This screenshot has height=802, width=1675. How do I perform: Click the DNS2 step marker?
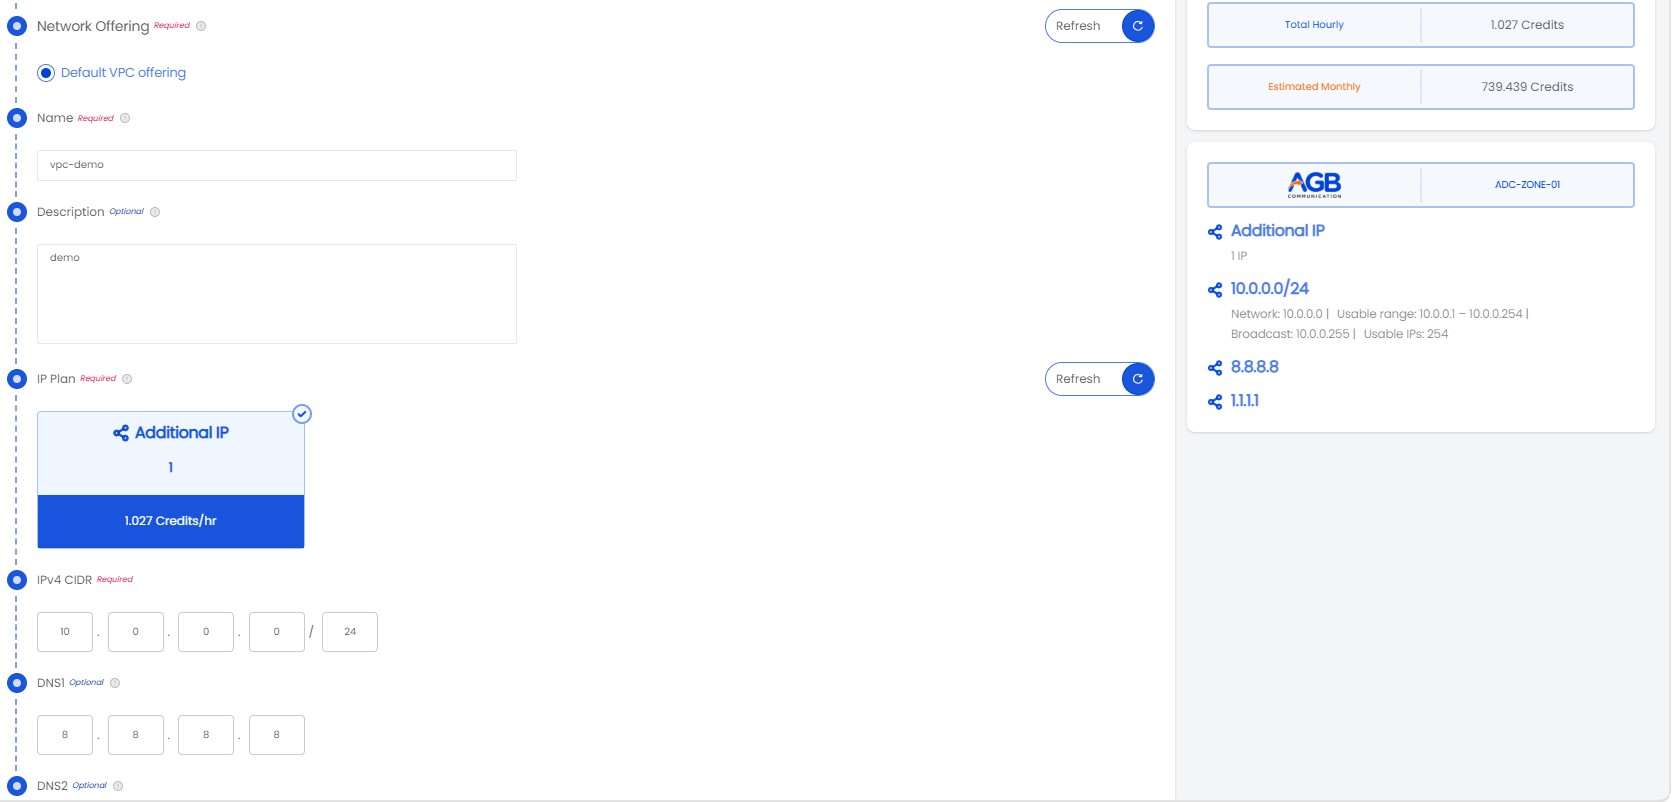click(17, 786)
